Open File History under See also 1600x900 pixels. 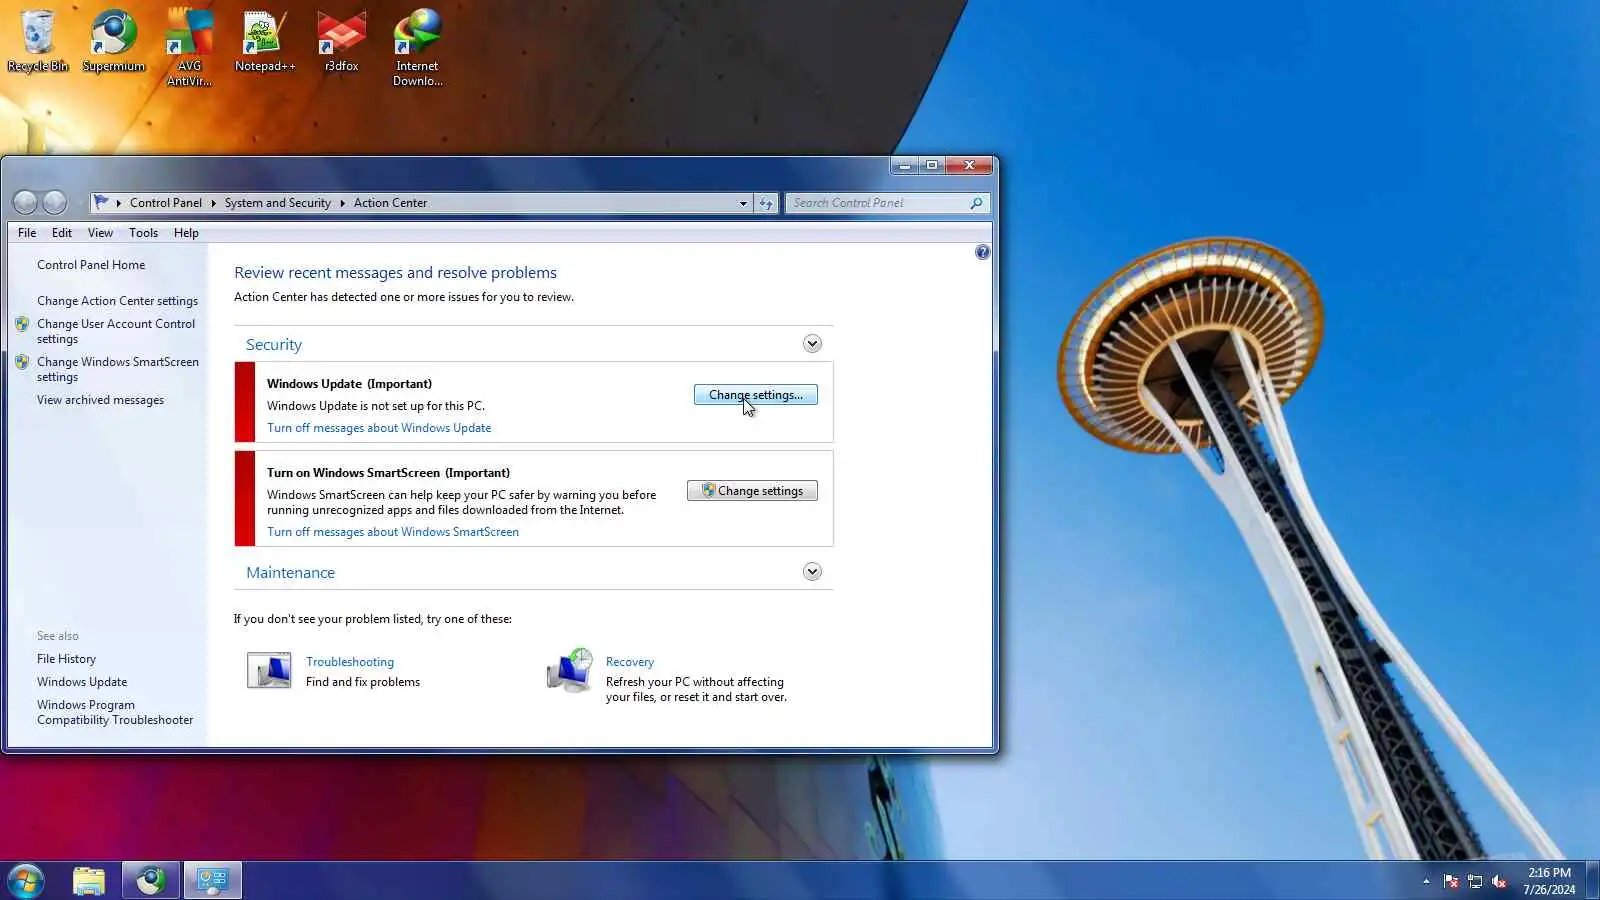tap(66, 659)
